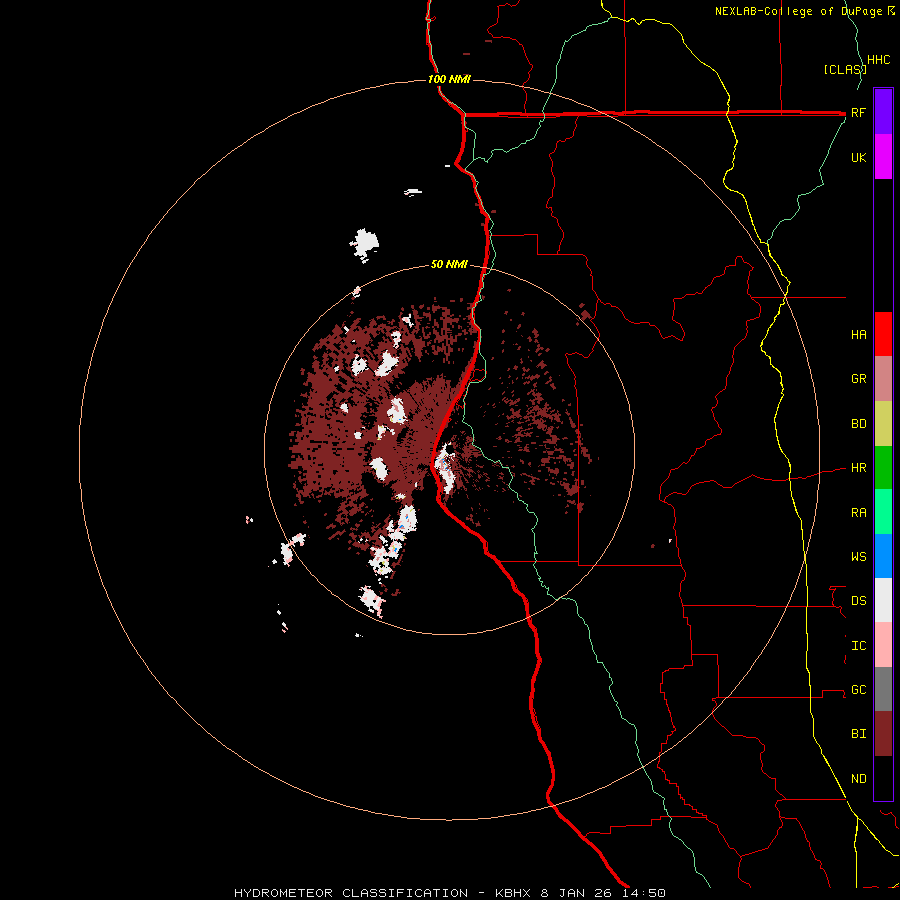Click the UK magenta legend swatch
900x900 pixels.
point(883,156)
